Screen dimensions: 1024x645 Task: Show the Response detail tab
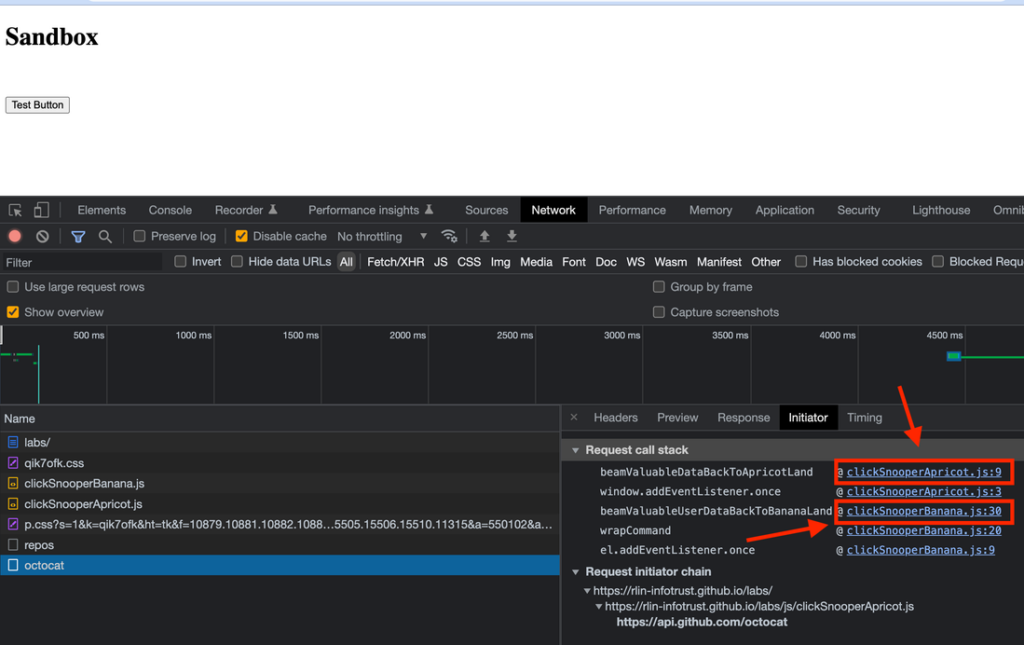pos(743,418)
